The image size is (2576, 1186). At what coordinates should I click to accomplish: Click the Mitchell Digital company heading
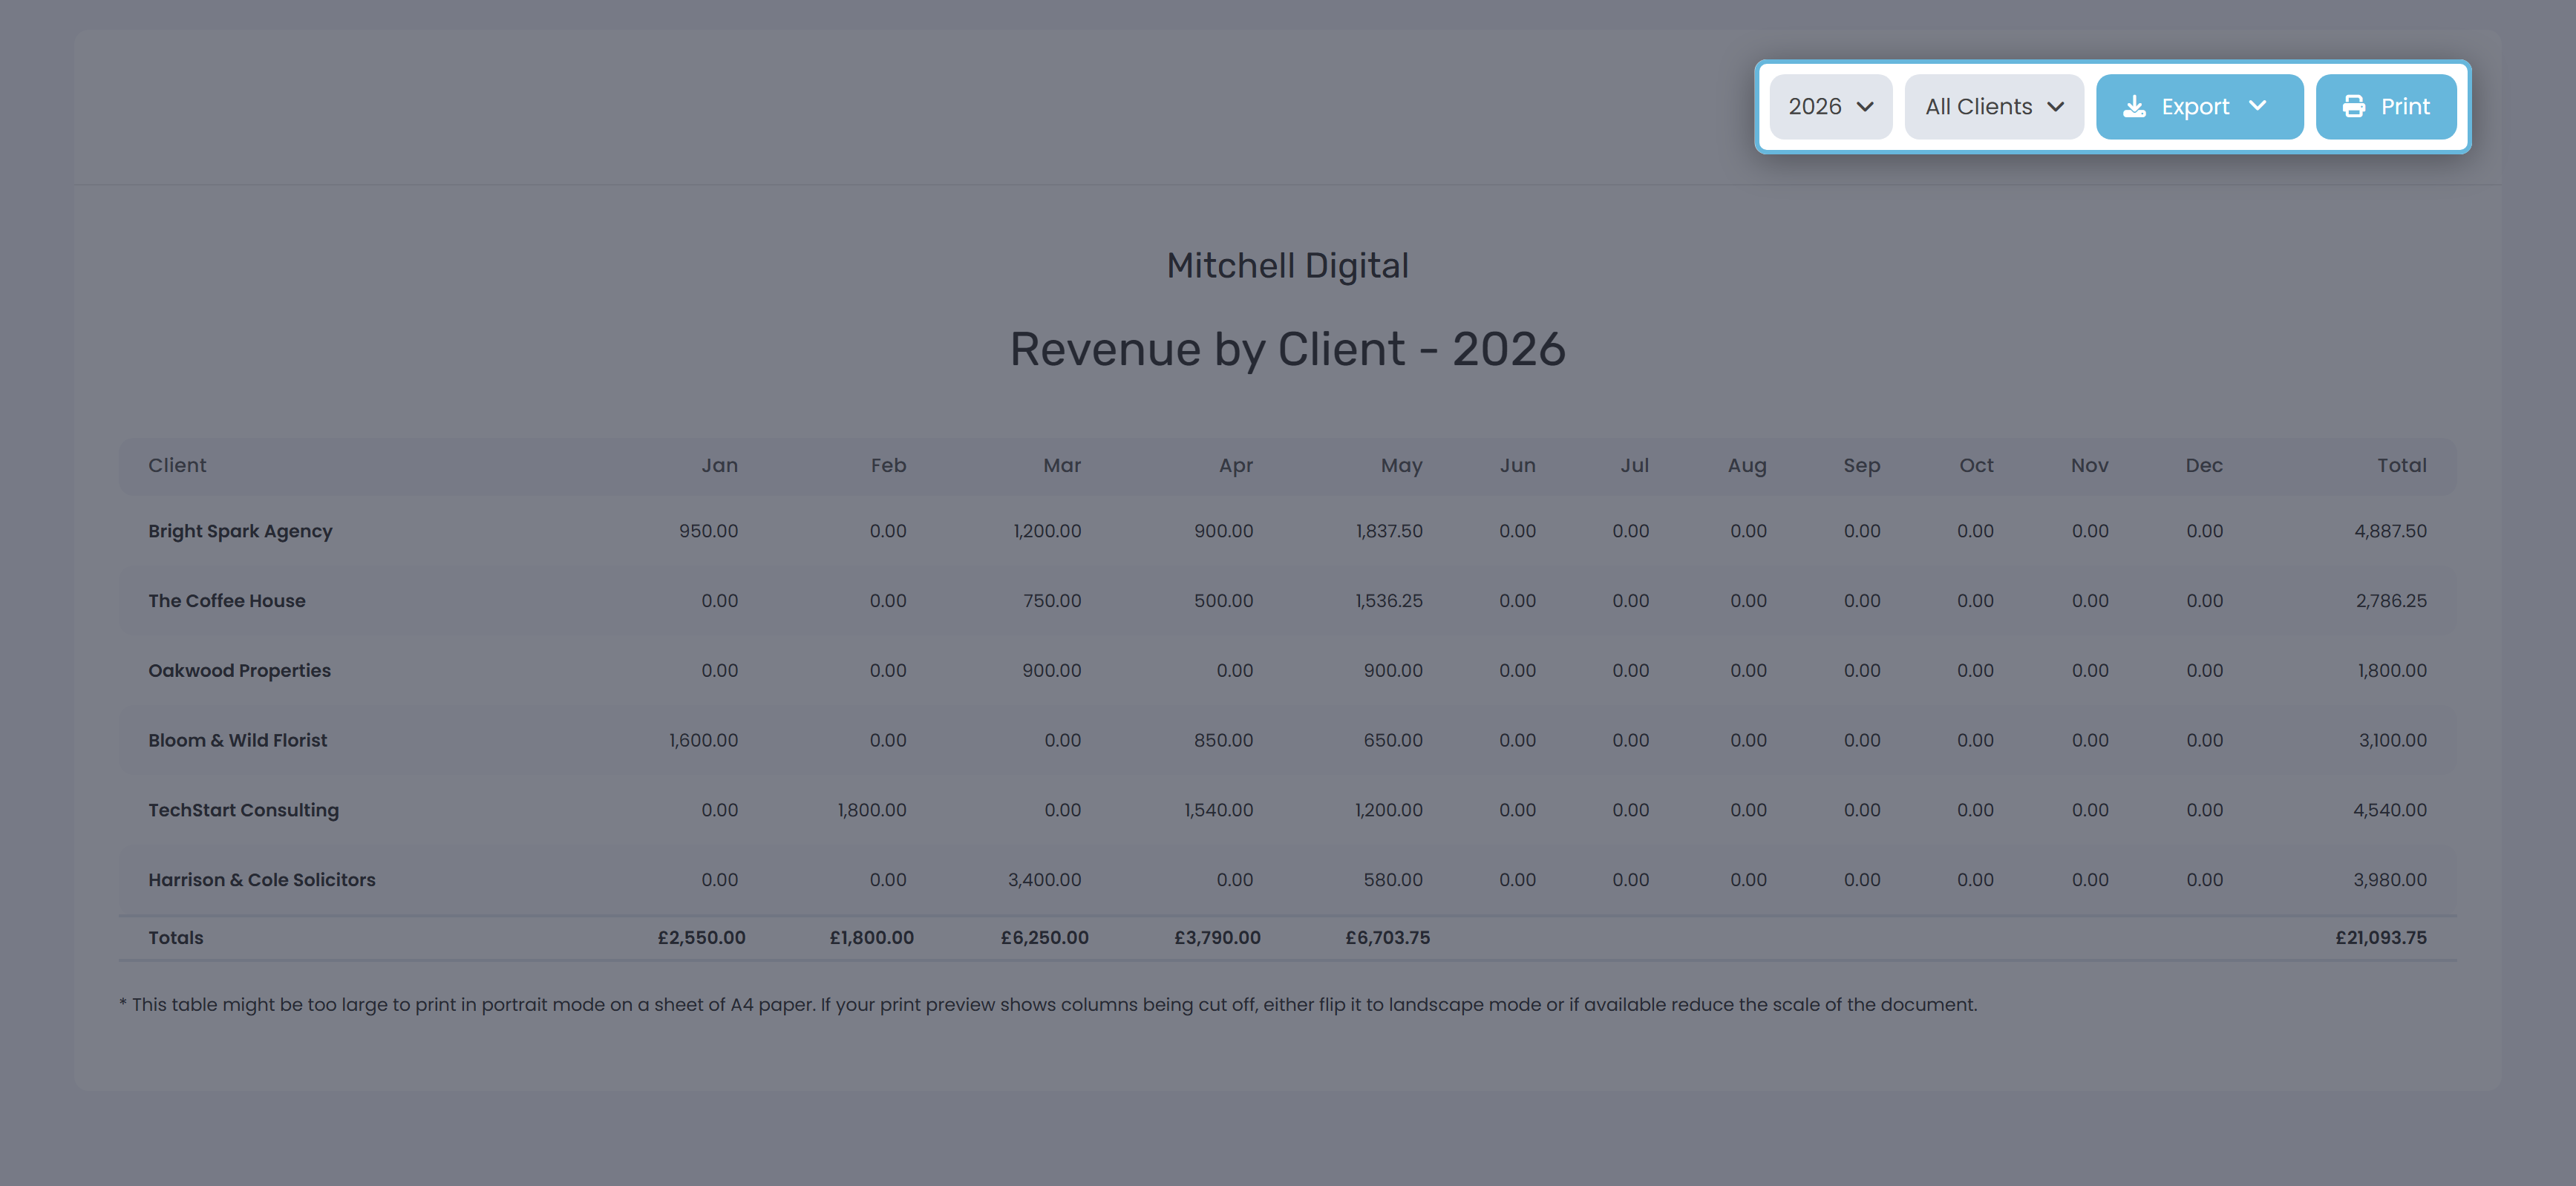1287,266
